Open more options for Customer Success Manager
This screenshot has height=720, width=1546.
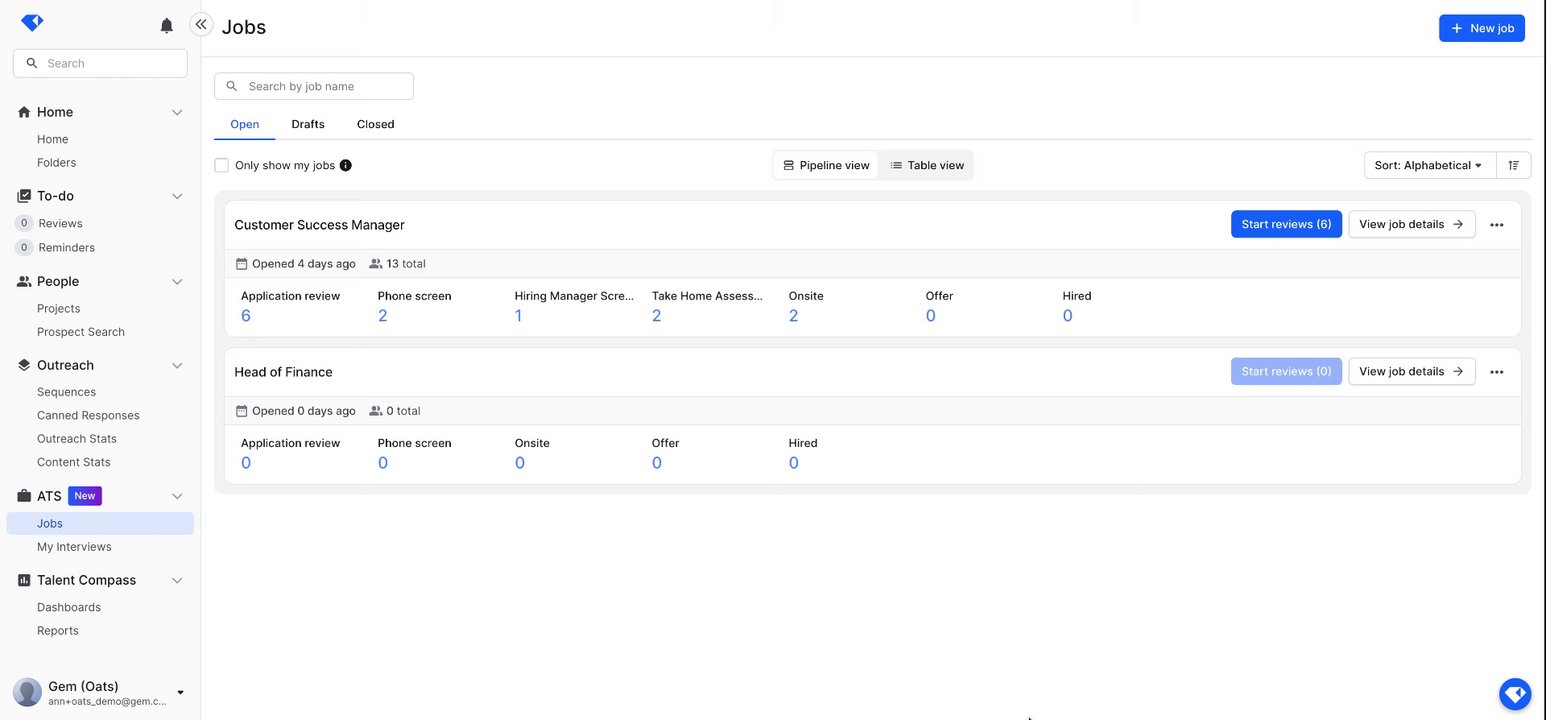click(1496, 225)
